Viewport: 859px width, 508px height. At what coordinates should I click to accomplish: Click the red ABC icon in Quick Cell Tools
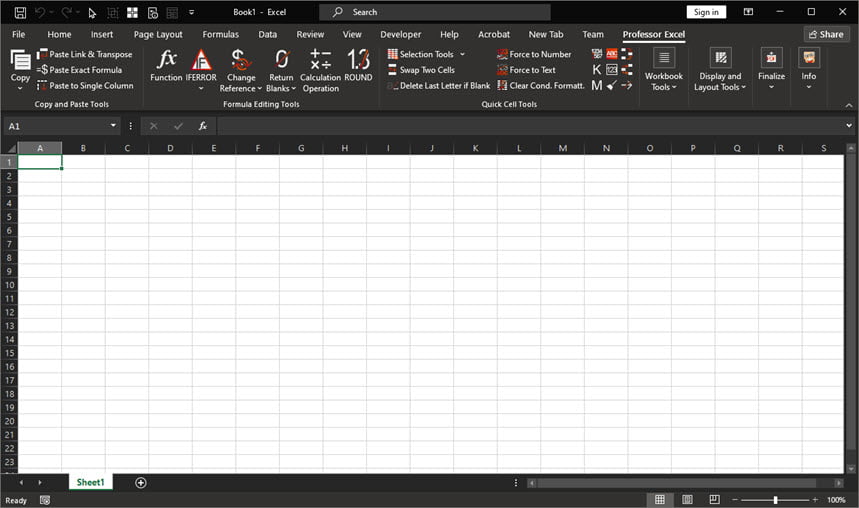tap(612, 54)
